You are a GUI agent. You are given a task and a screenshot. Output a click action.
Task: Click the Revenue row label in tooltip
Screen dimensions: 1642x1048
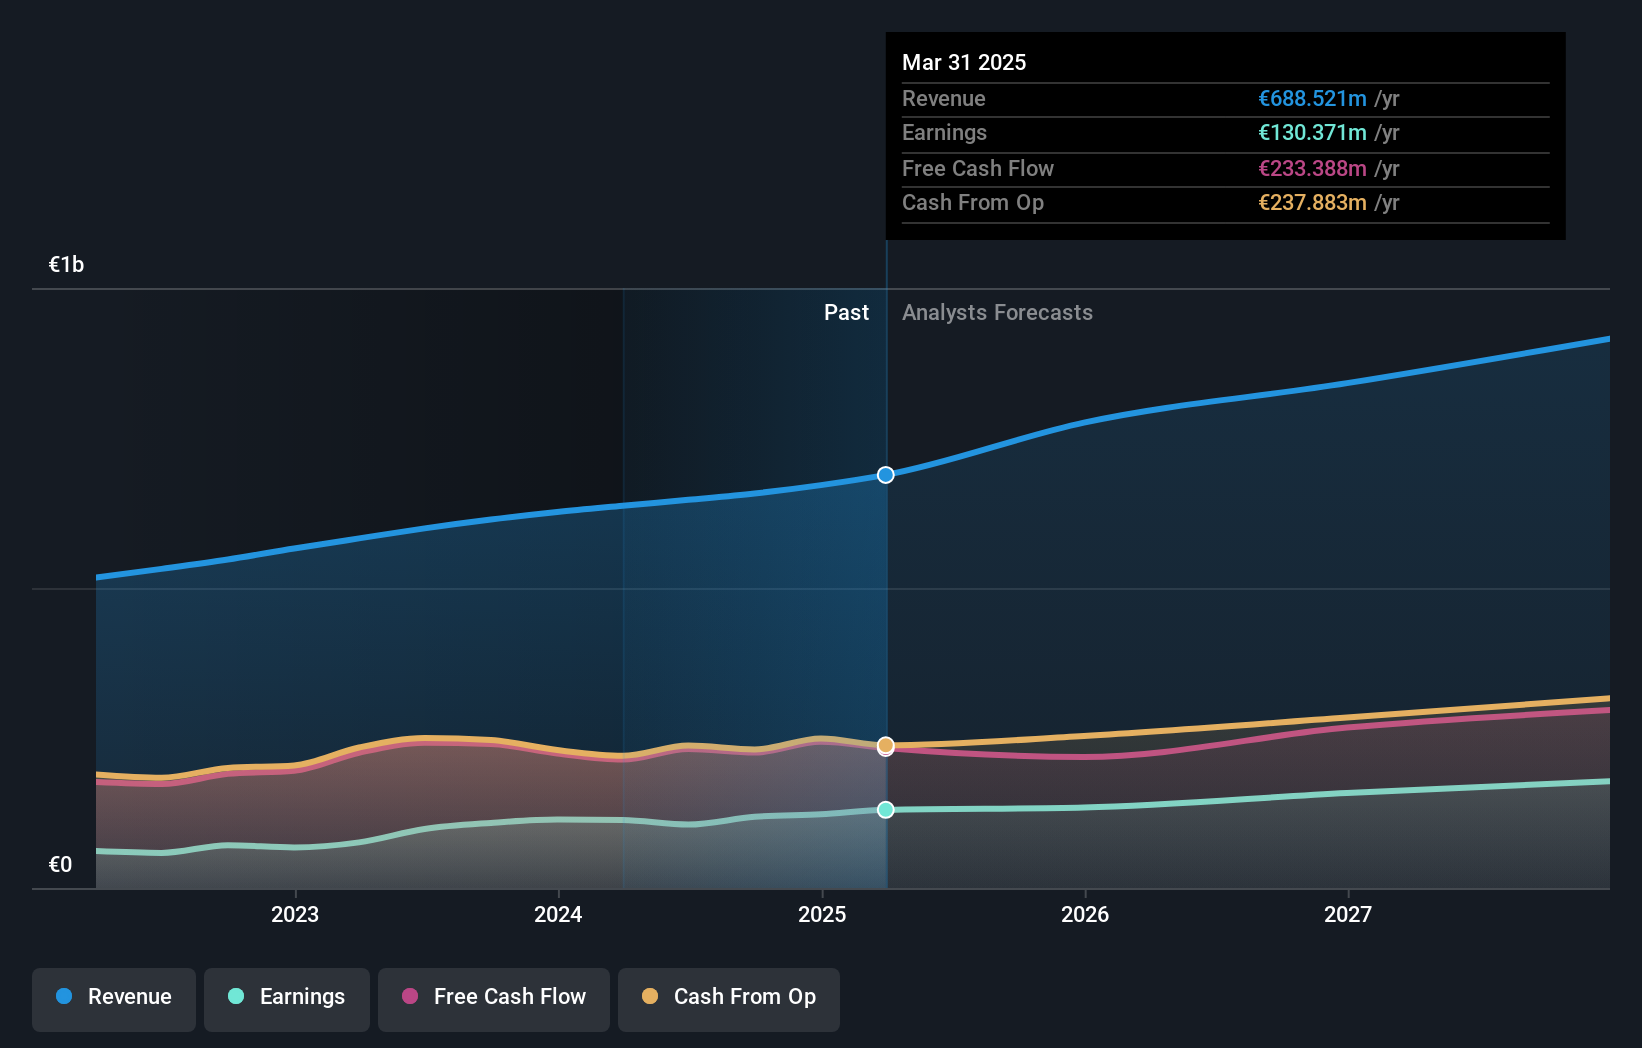[943, 98]
